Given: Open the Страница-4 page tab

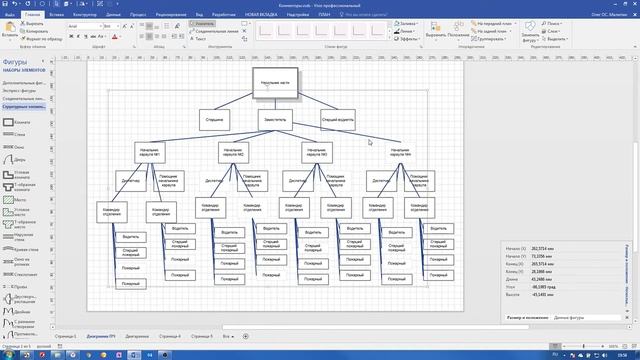Looking at the screenshot, I should point(169,336).
